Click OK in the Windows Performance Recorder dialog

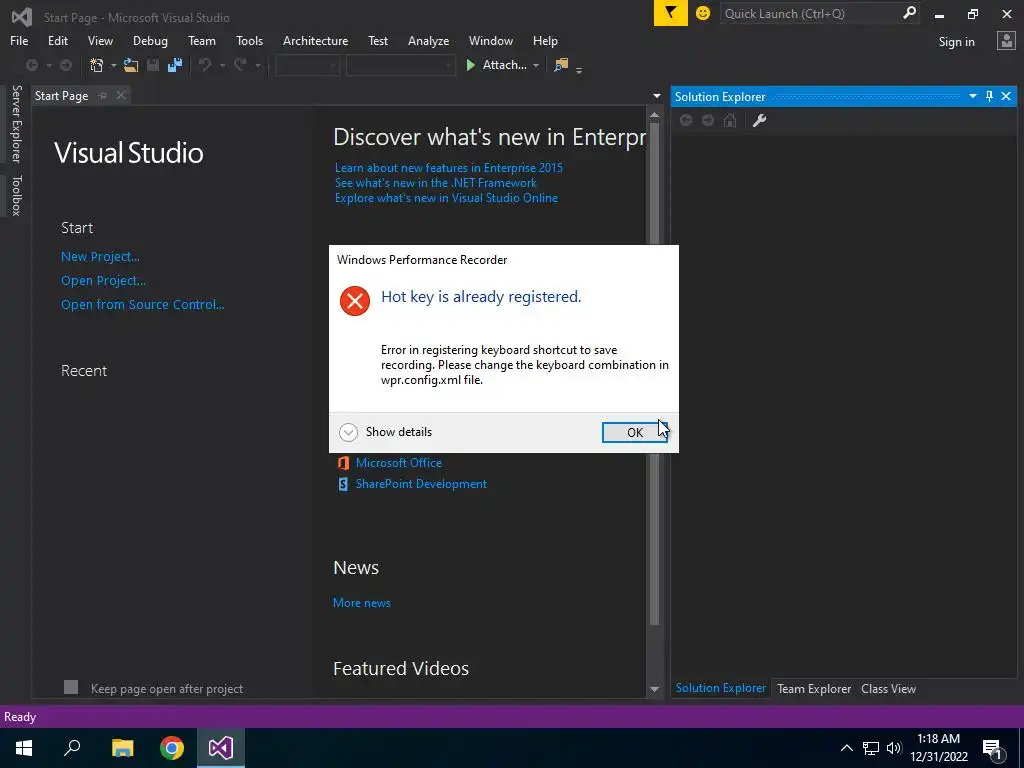click(x=634, y=432)
